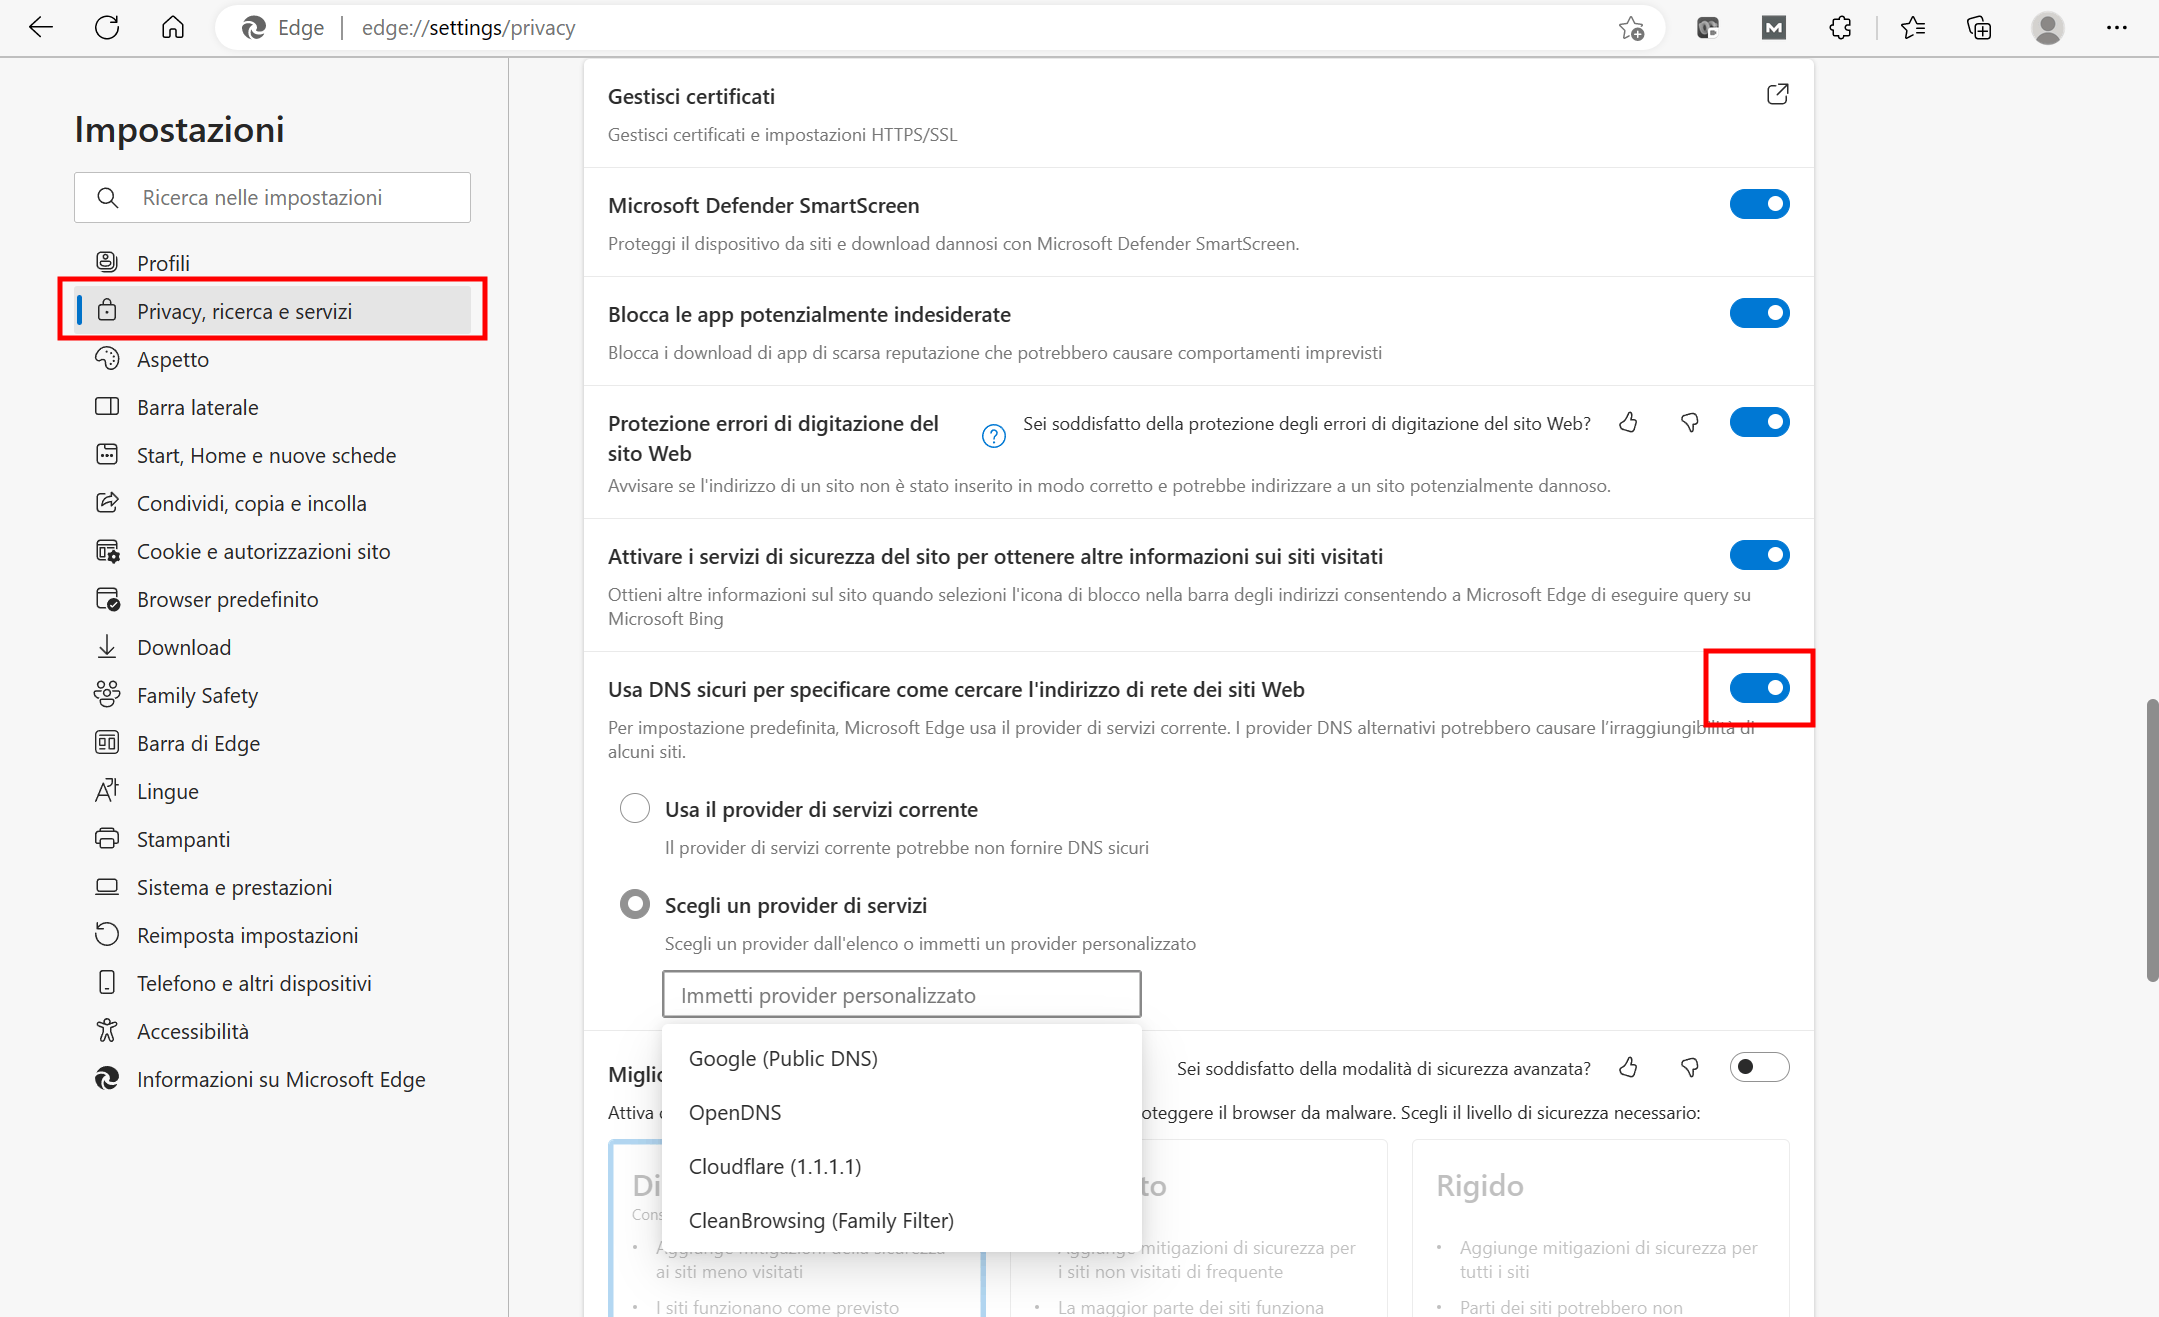The width and height of the screenshot is (2159, 1317).
Task: Give thumbs up on typo protection feedback
Action: pos(1628,422)
